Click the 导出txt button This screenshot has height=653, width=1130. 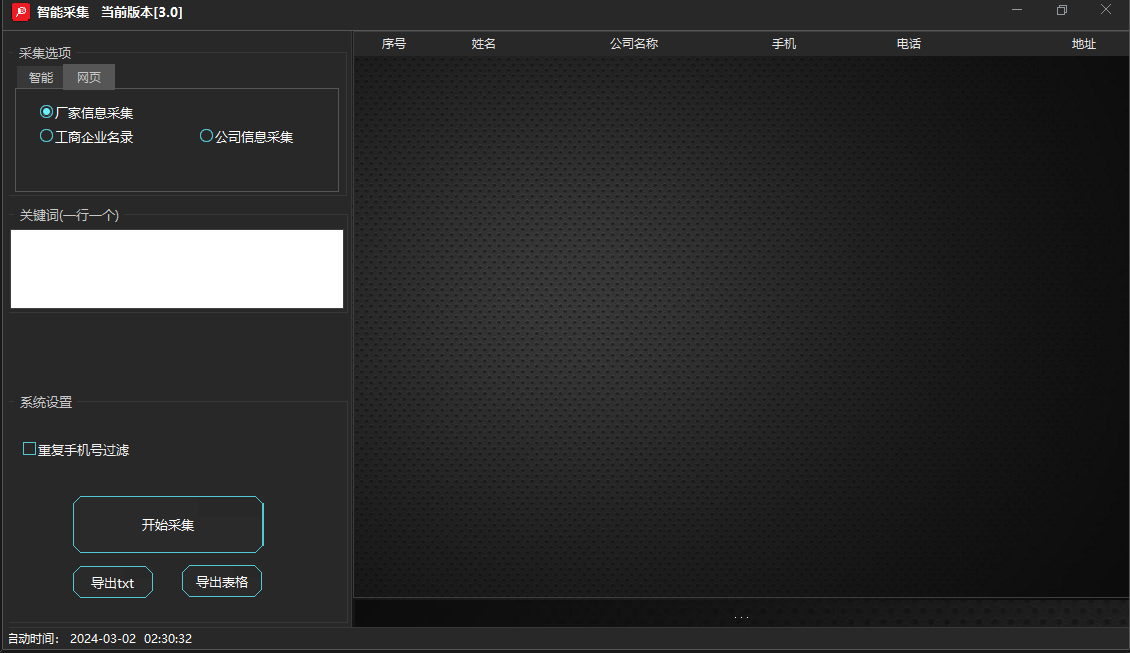113,582
